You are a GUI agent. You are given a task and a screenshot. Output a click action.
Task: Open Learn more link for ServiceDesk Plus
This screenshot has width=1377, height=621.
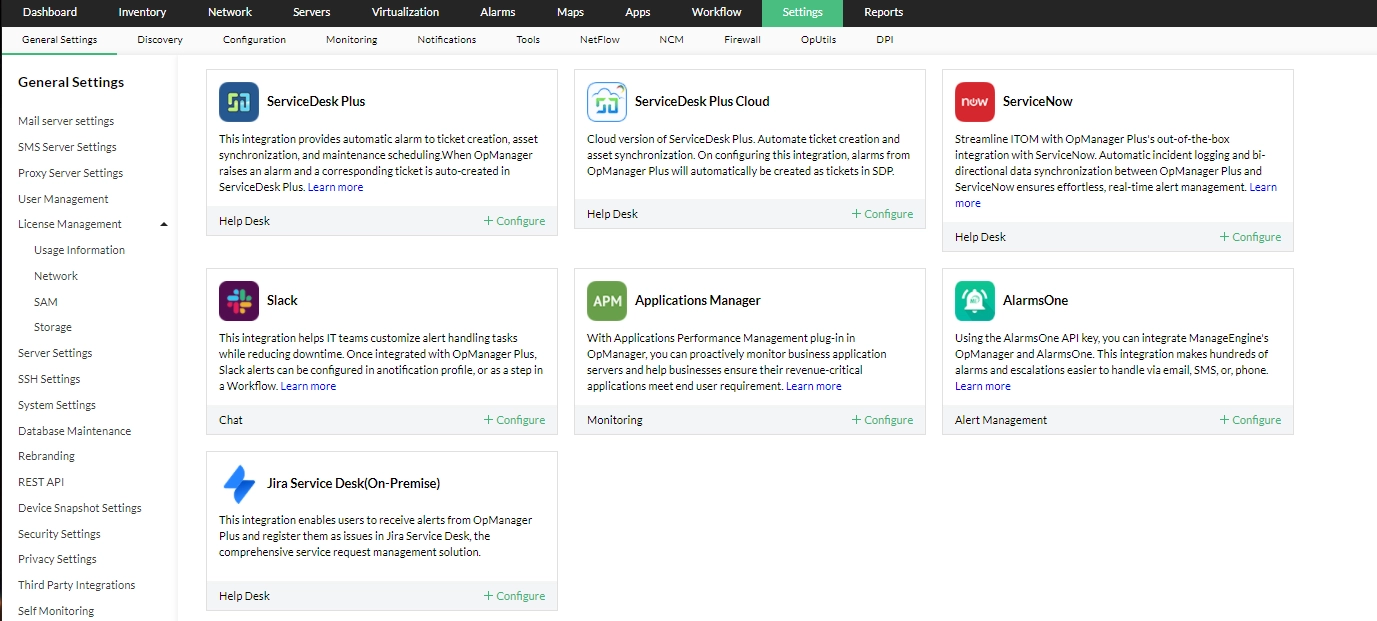pos(336,187)
